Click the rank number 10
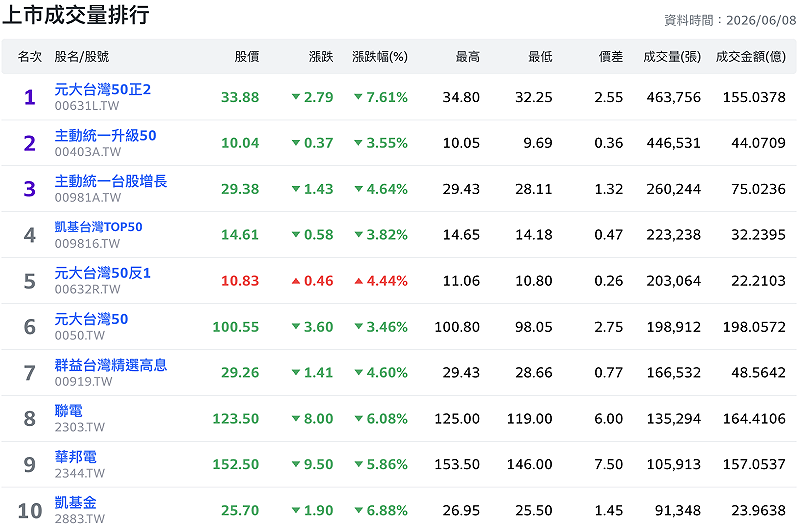Screen dimensions: 800x531 coord(30,511)
